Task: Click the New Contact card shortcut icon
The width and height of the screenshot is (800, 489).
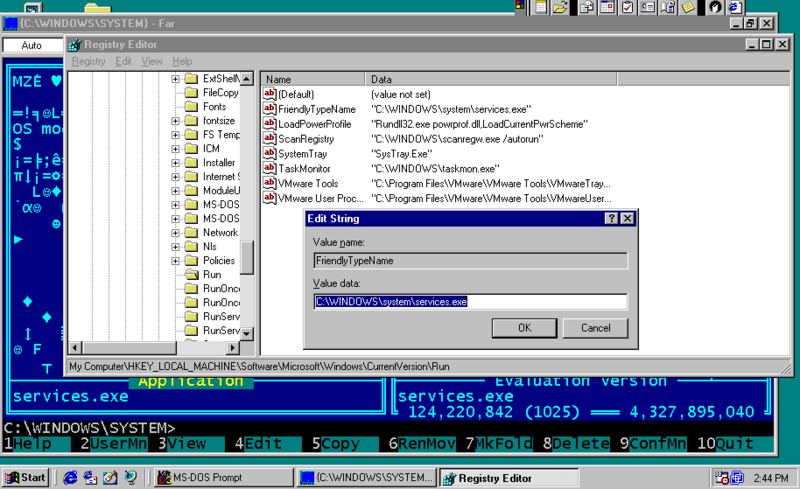Action: coord(648,7)
